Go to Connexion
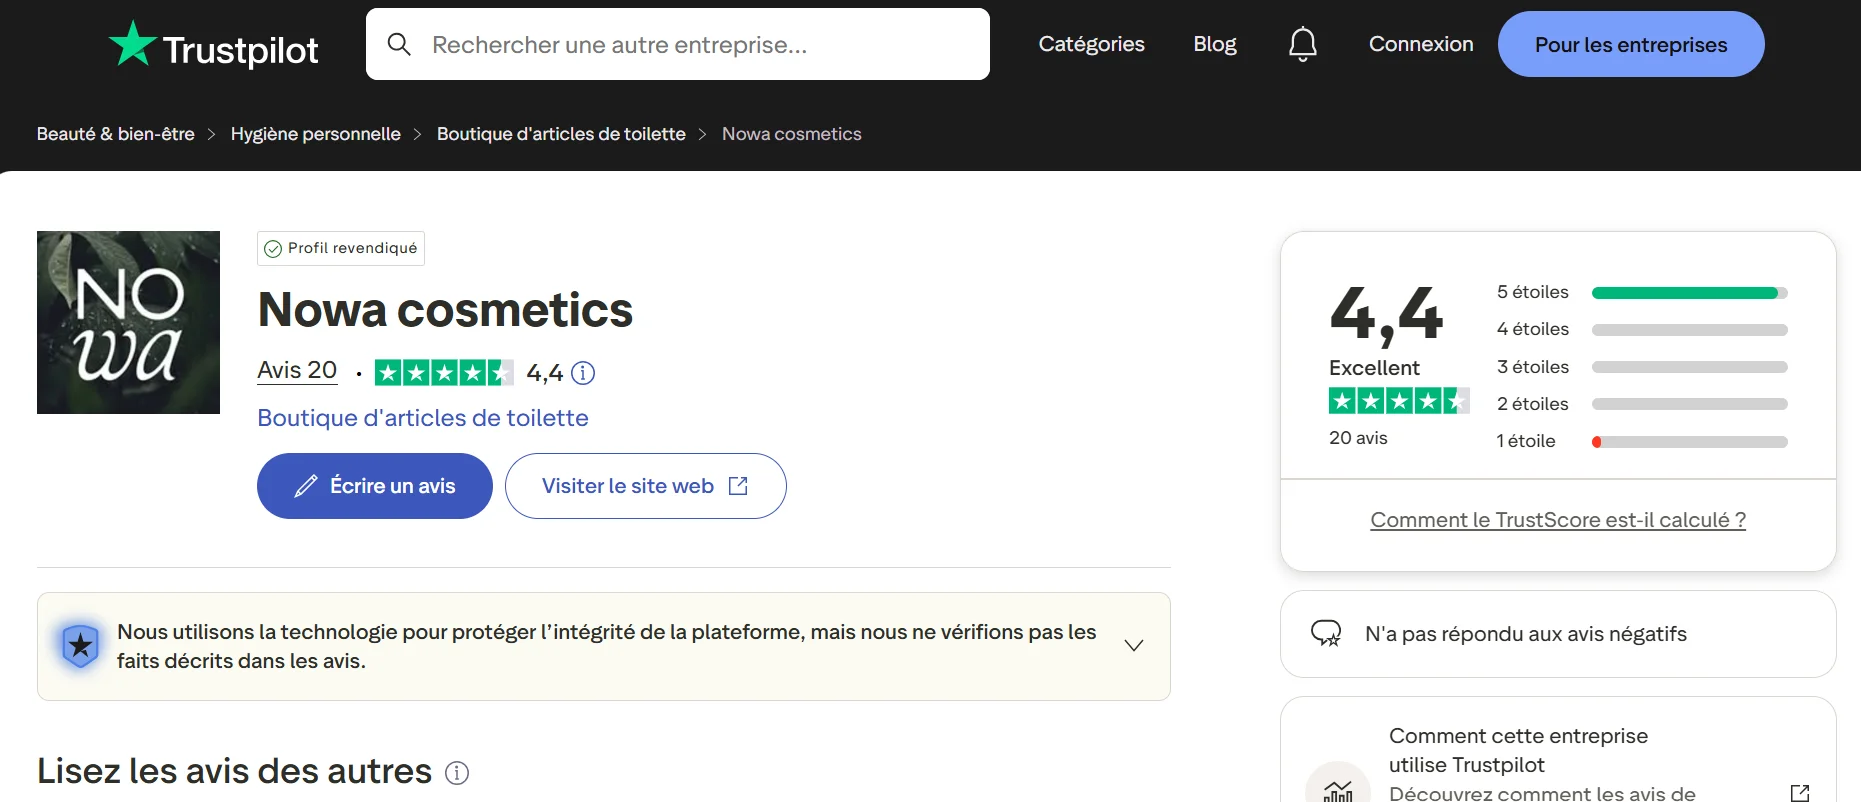 pyautogui.click(x=1421, y=44)
